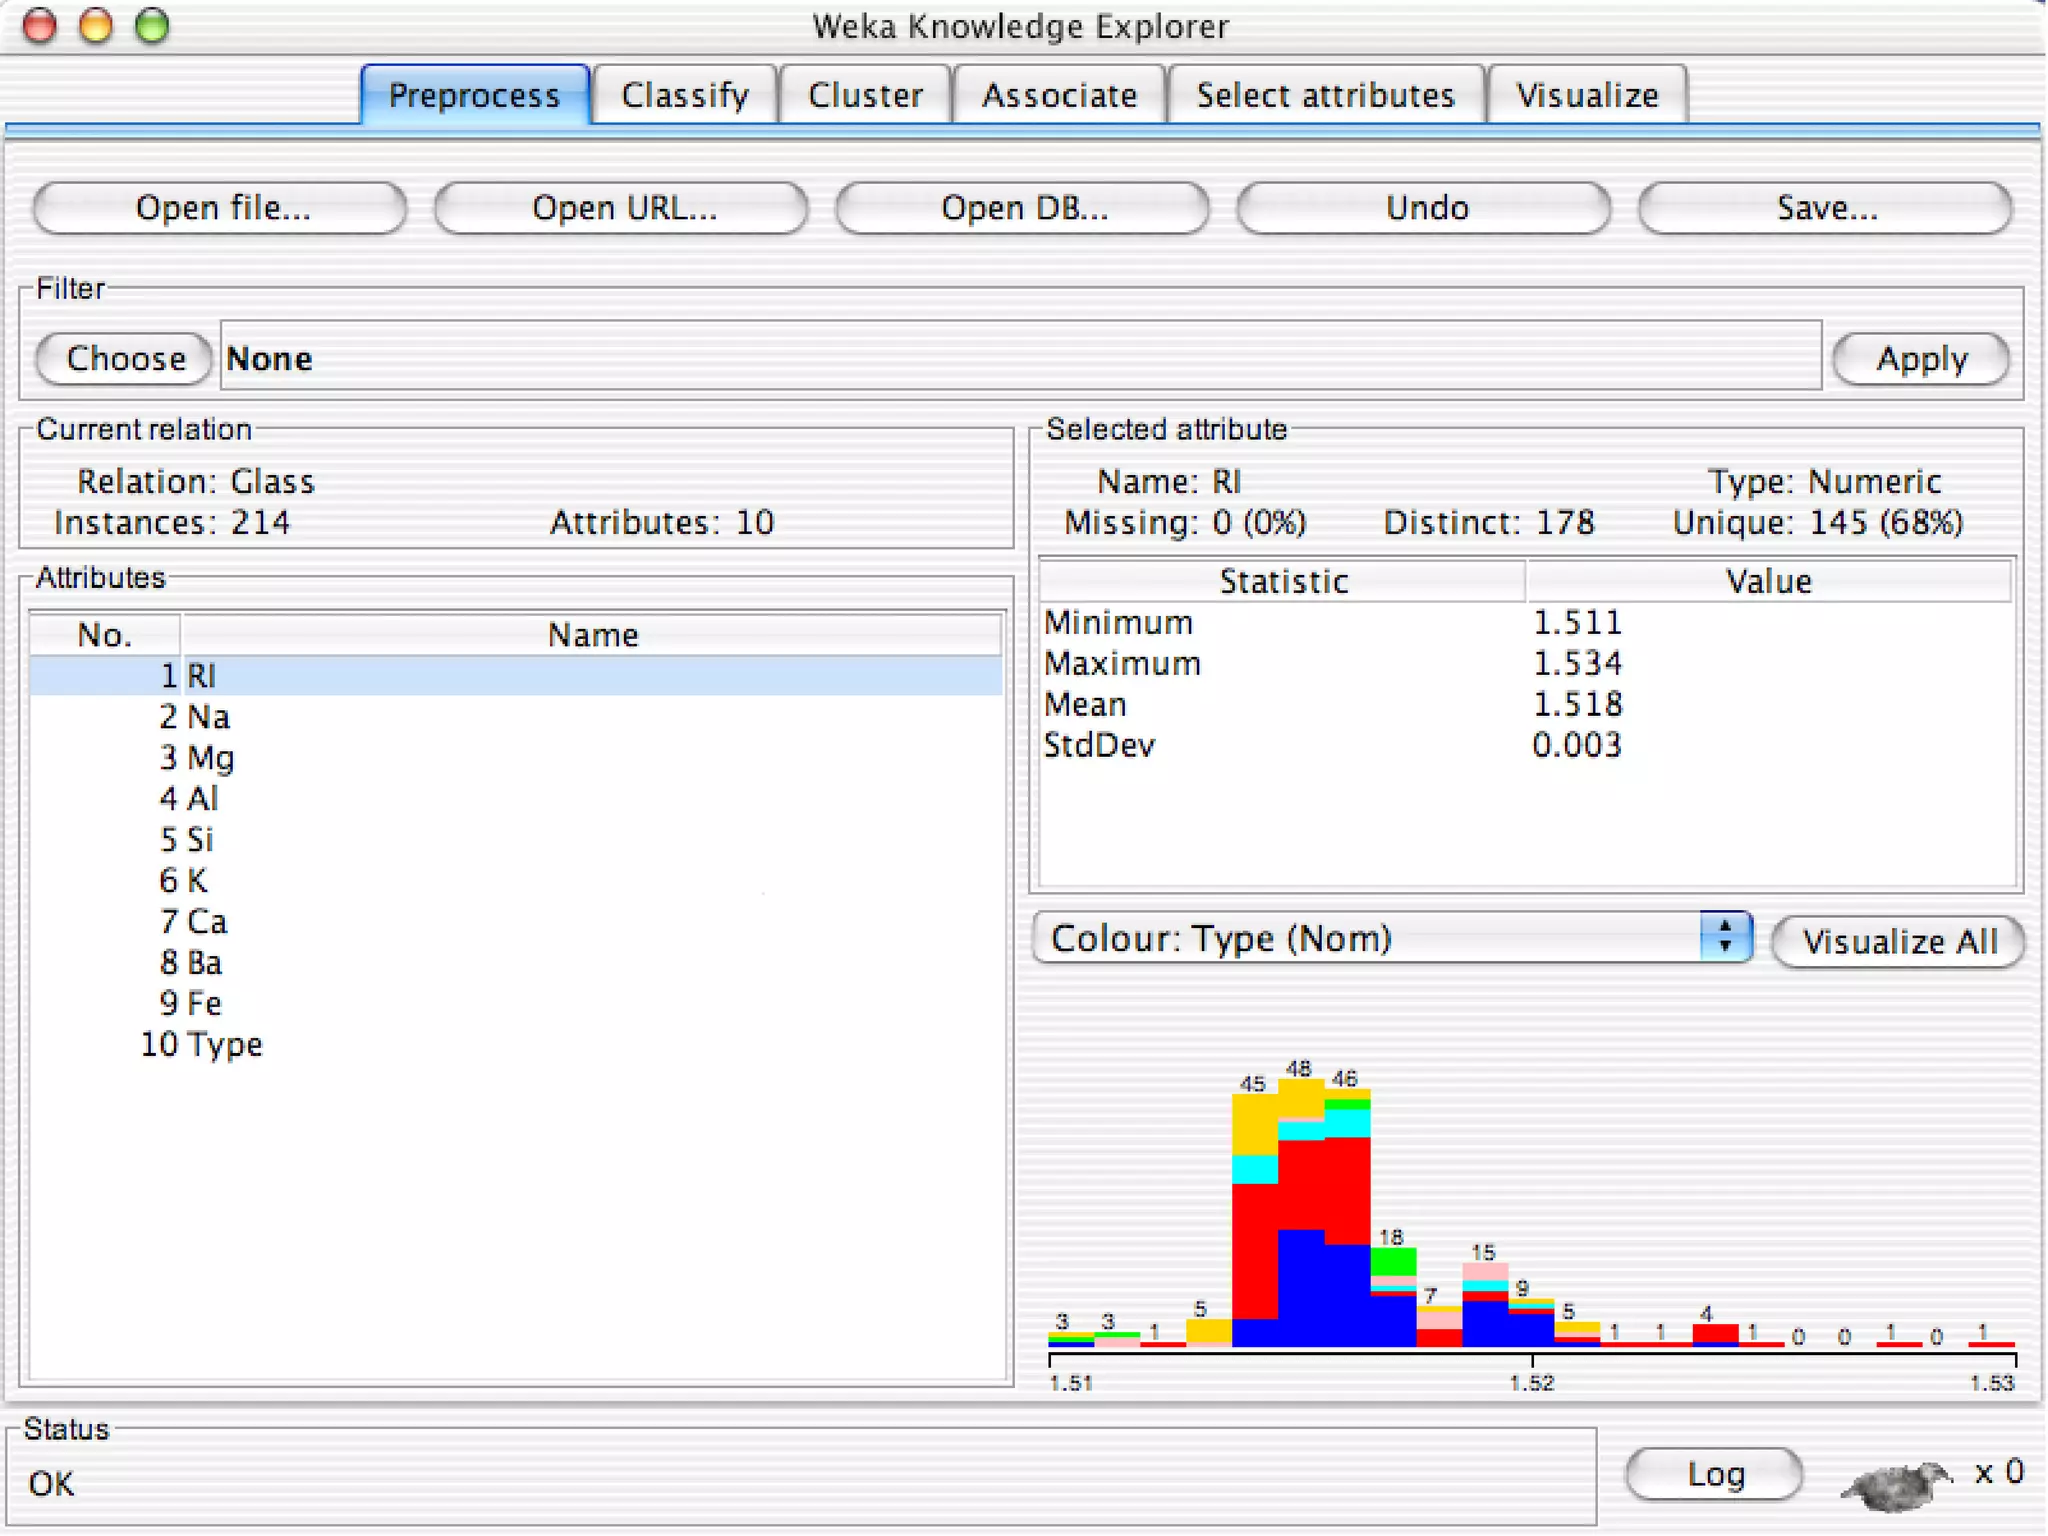Click the filter name field showing None
2048x1536 pixels.
1020,358
